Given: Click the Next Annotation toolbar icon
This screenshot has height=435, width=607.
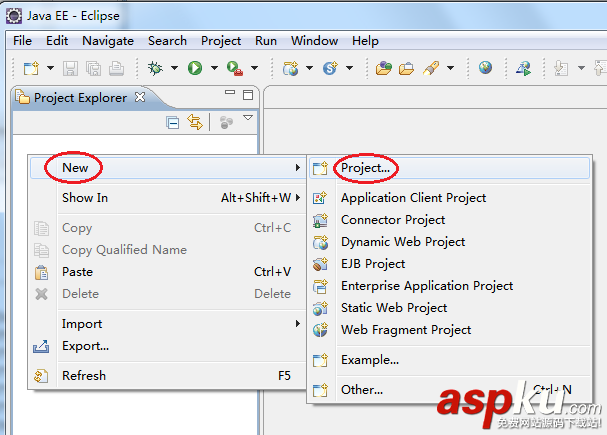Looking at the screenshot, I should pos(561,69).
